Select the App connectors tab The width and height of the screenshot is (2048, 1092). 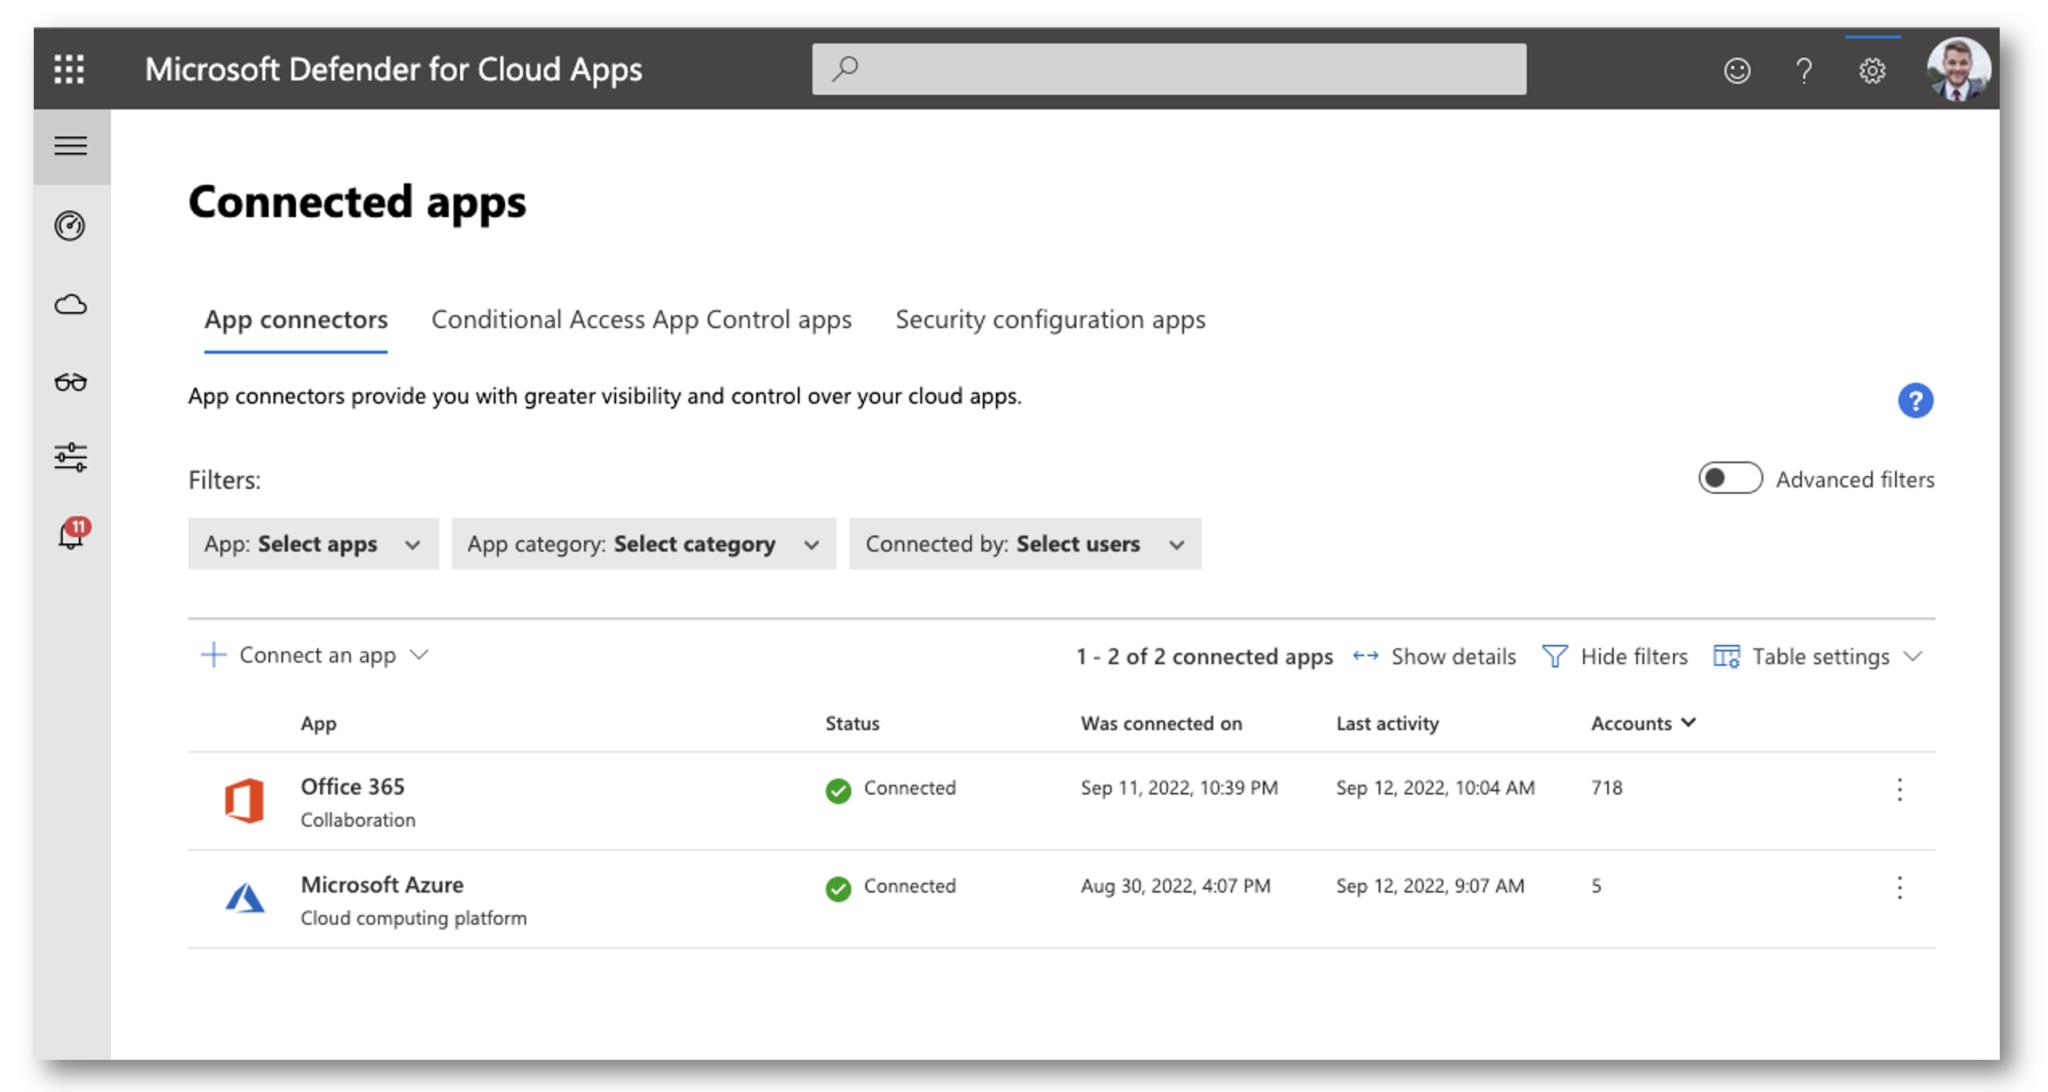296,320
